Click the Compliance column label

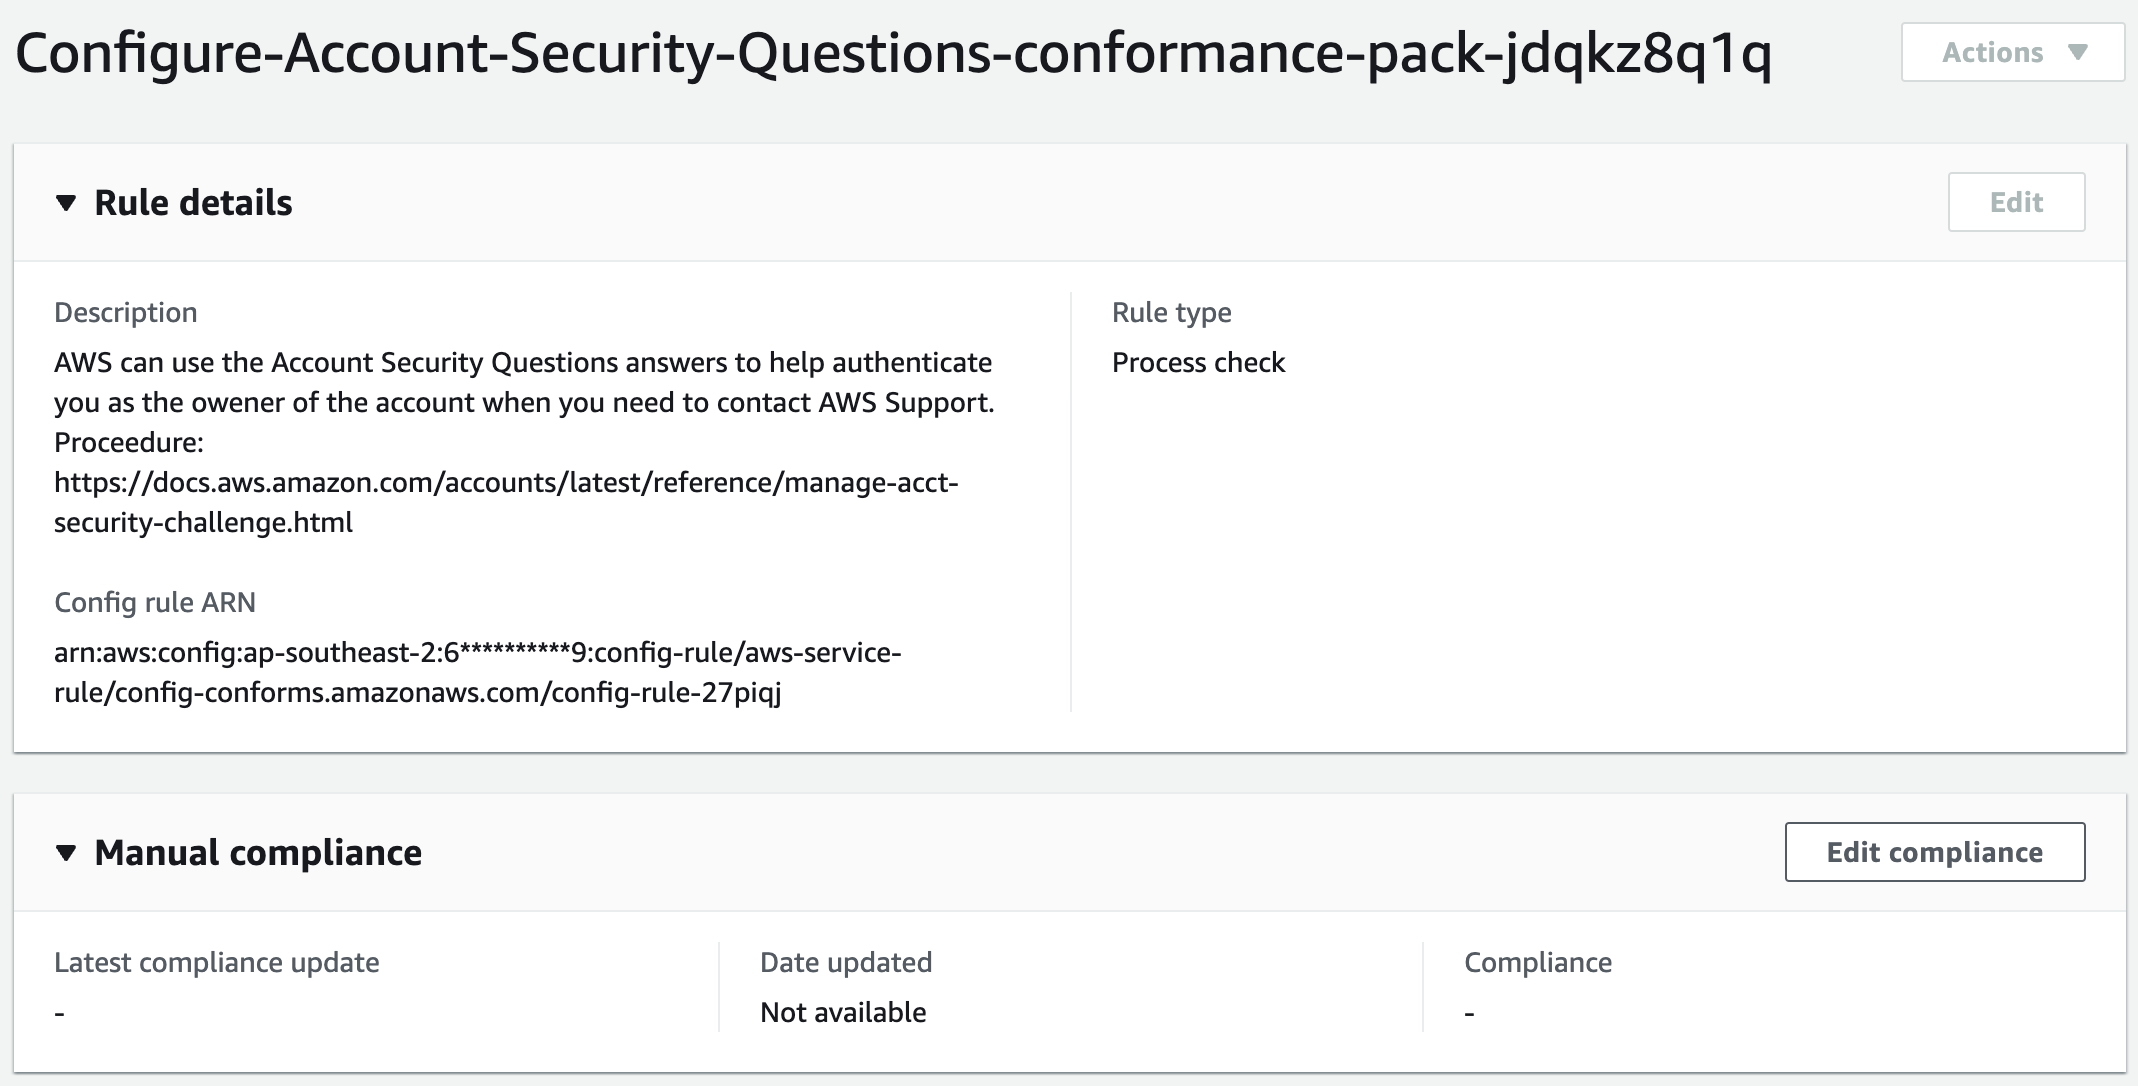point(1538,962)
